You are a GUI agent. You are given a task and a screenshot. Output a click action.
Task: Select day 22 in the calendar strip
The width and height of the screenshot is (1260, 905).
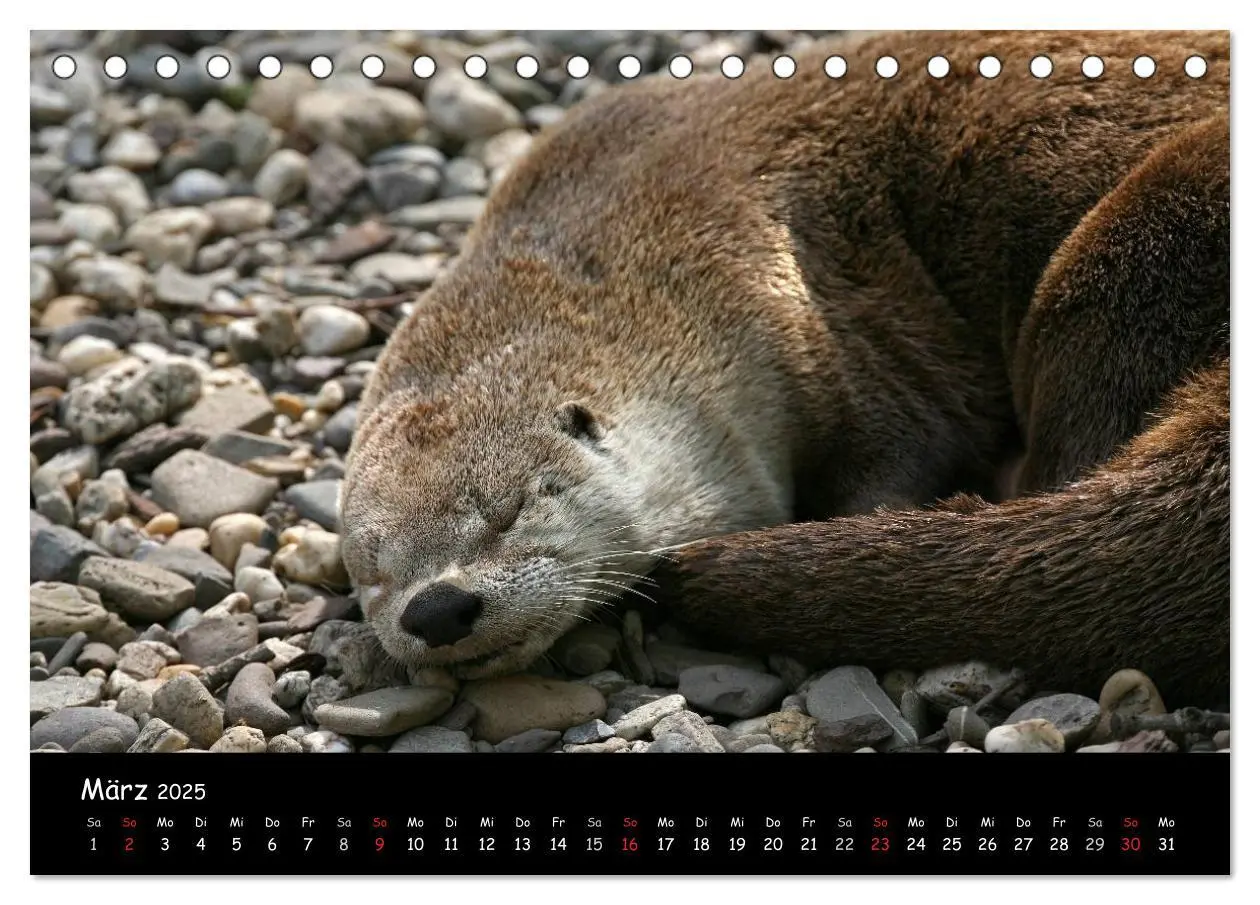(845, 844)
